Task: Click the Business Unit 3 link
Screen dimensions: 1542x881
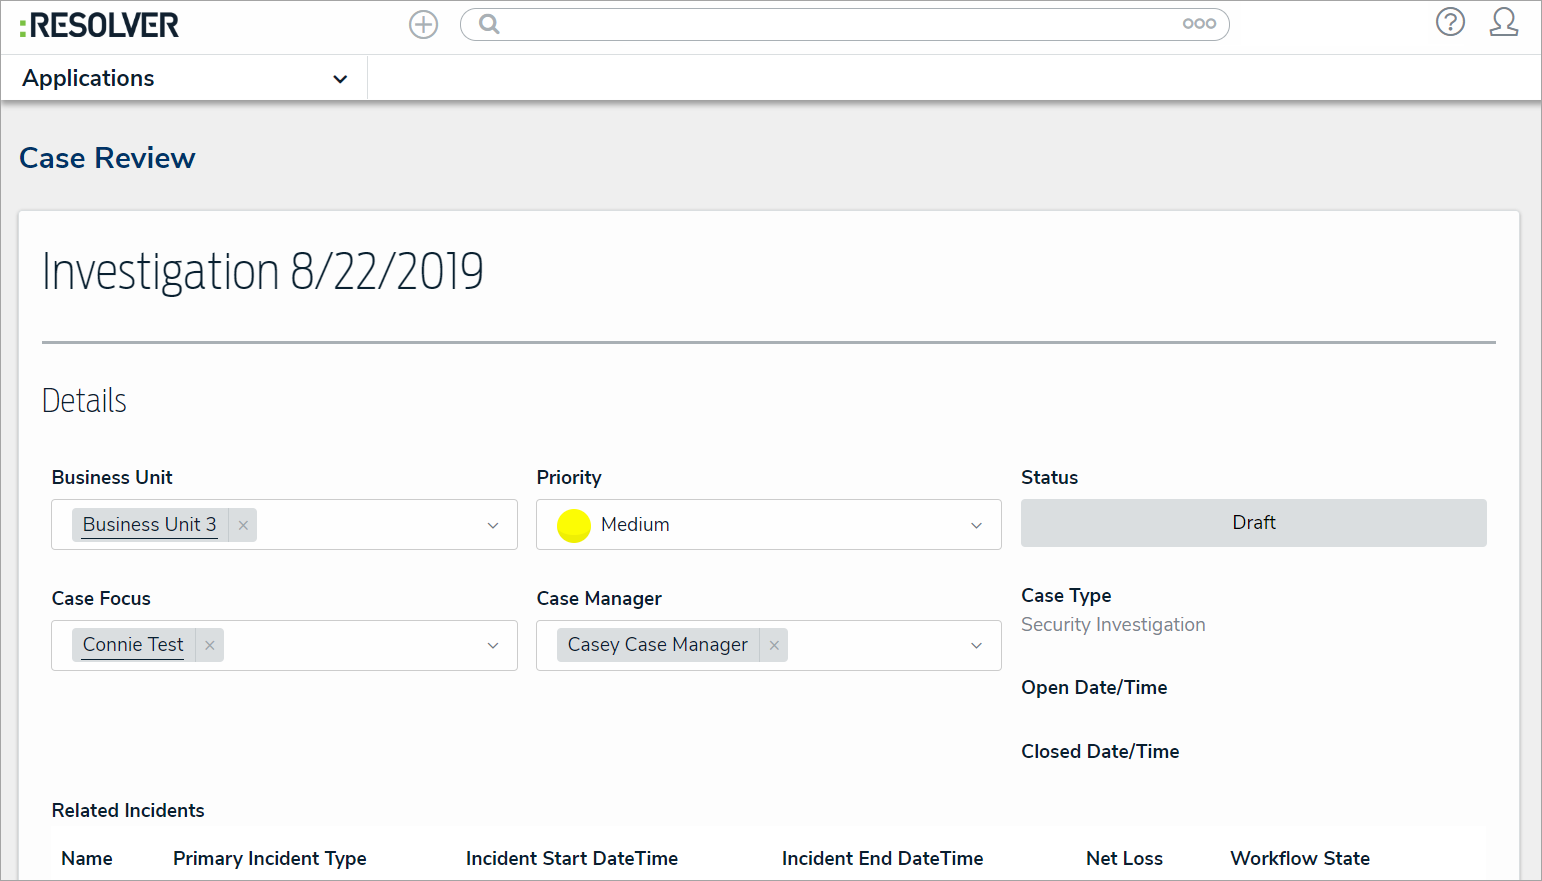Action: click(x=149, y=525)
